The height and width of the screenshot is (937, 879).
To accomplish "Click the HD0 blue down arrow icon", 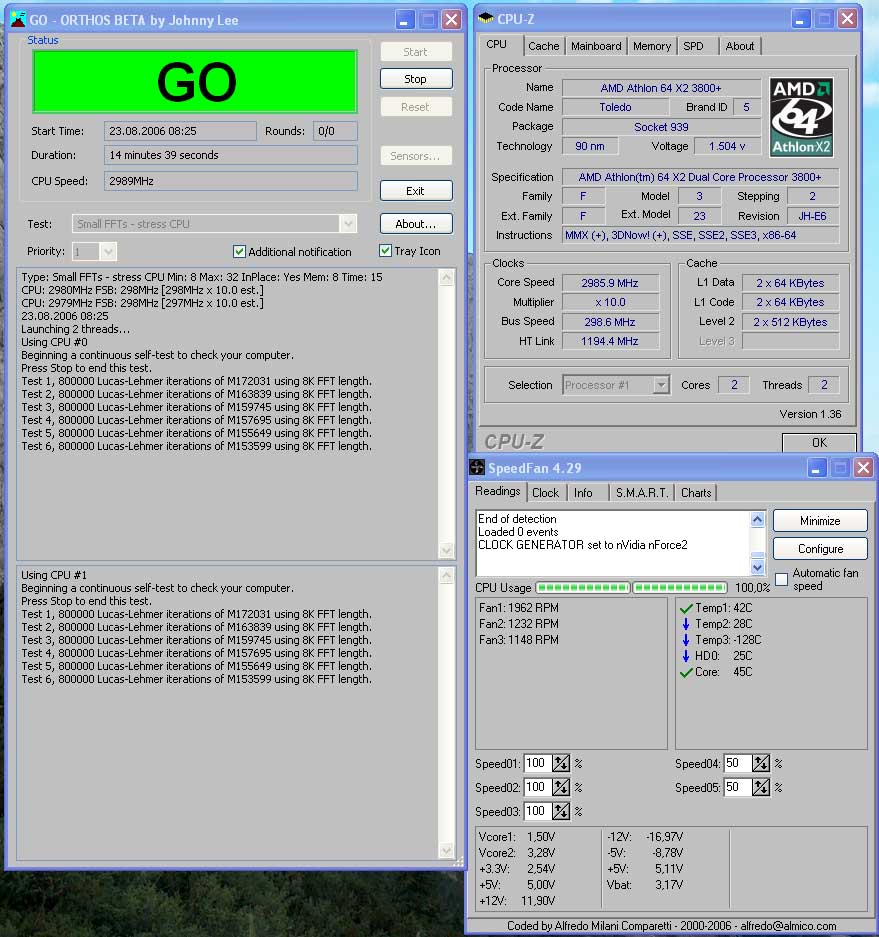I will (686, 656).
